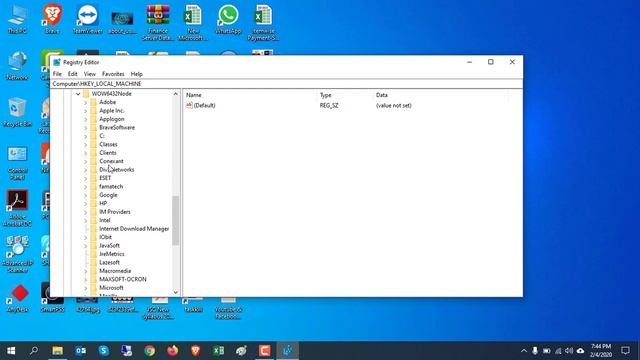Open Excel from taskbar
This screenshot has height=360, width=640.
point(218,351)
